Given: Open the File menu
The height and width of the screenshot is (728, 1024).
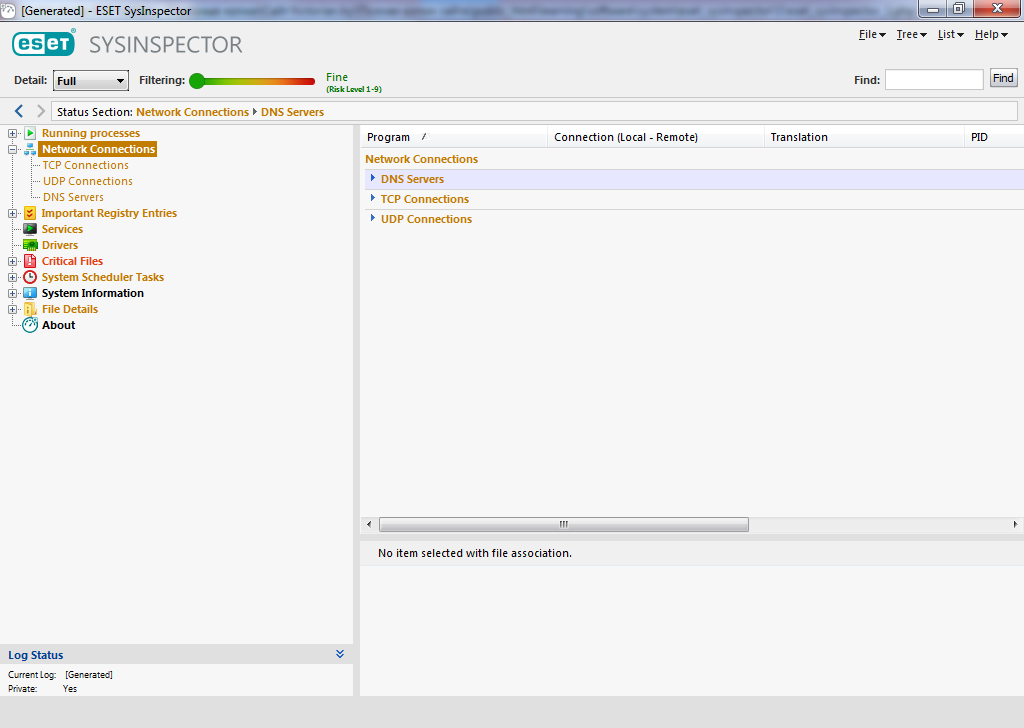Looking at the screenshot, I should tap(872, 35).
